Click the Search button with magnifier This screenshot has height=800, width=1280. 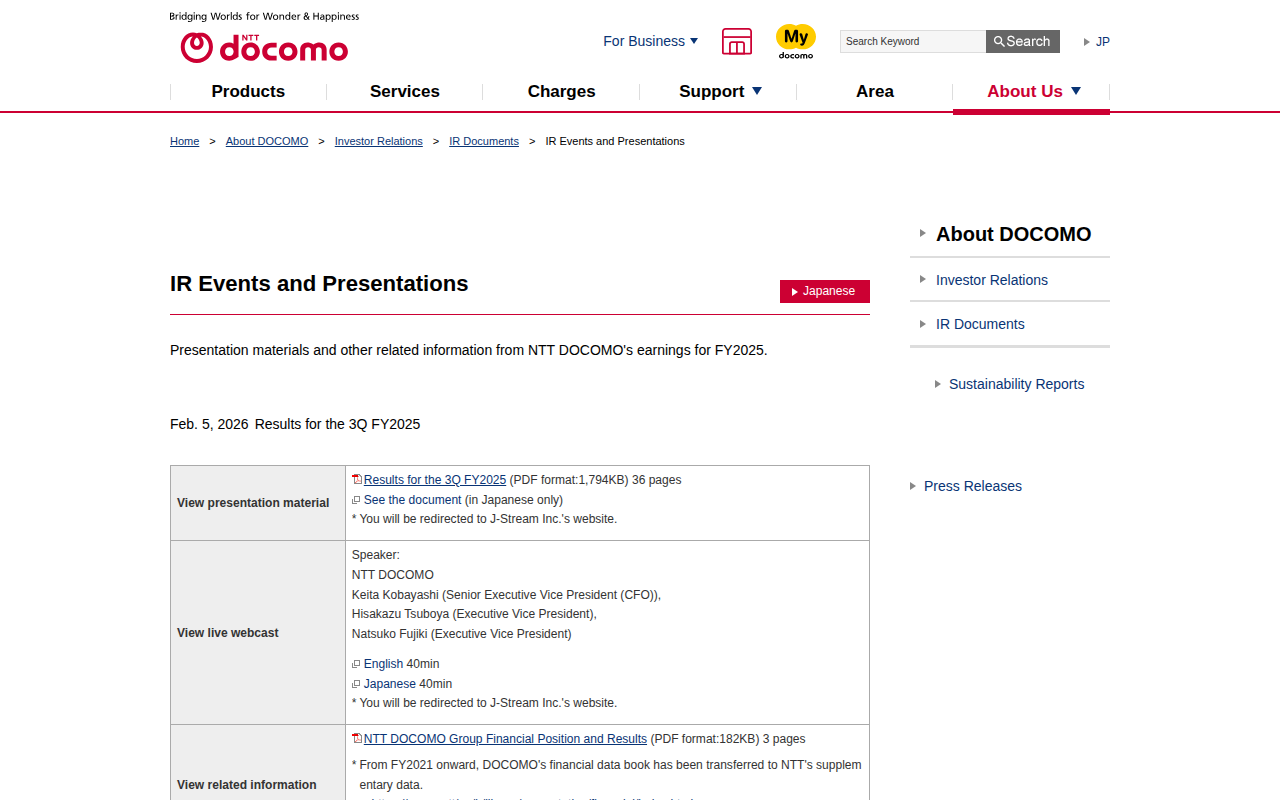[x=1022, y=41]
